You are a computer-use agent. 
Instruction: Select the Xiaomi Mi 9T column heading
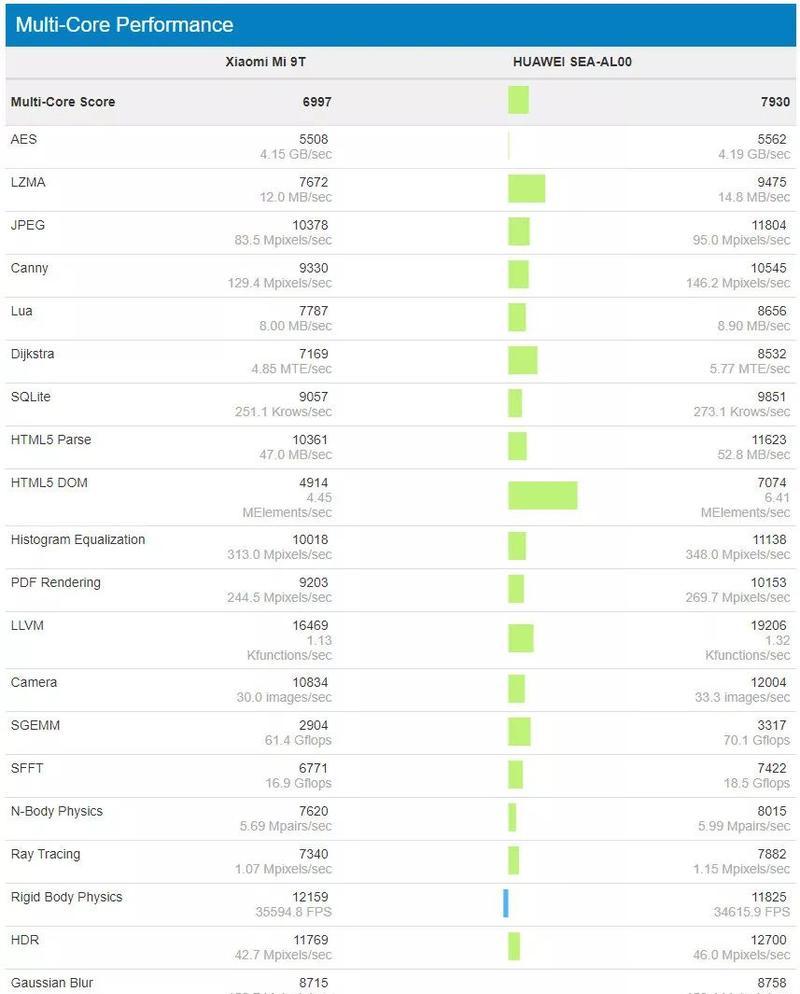(x=266, y=61)
